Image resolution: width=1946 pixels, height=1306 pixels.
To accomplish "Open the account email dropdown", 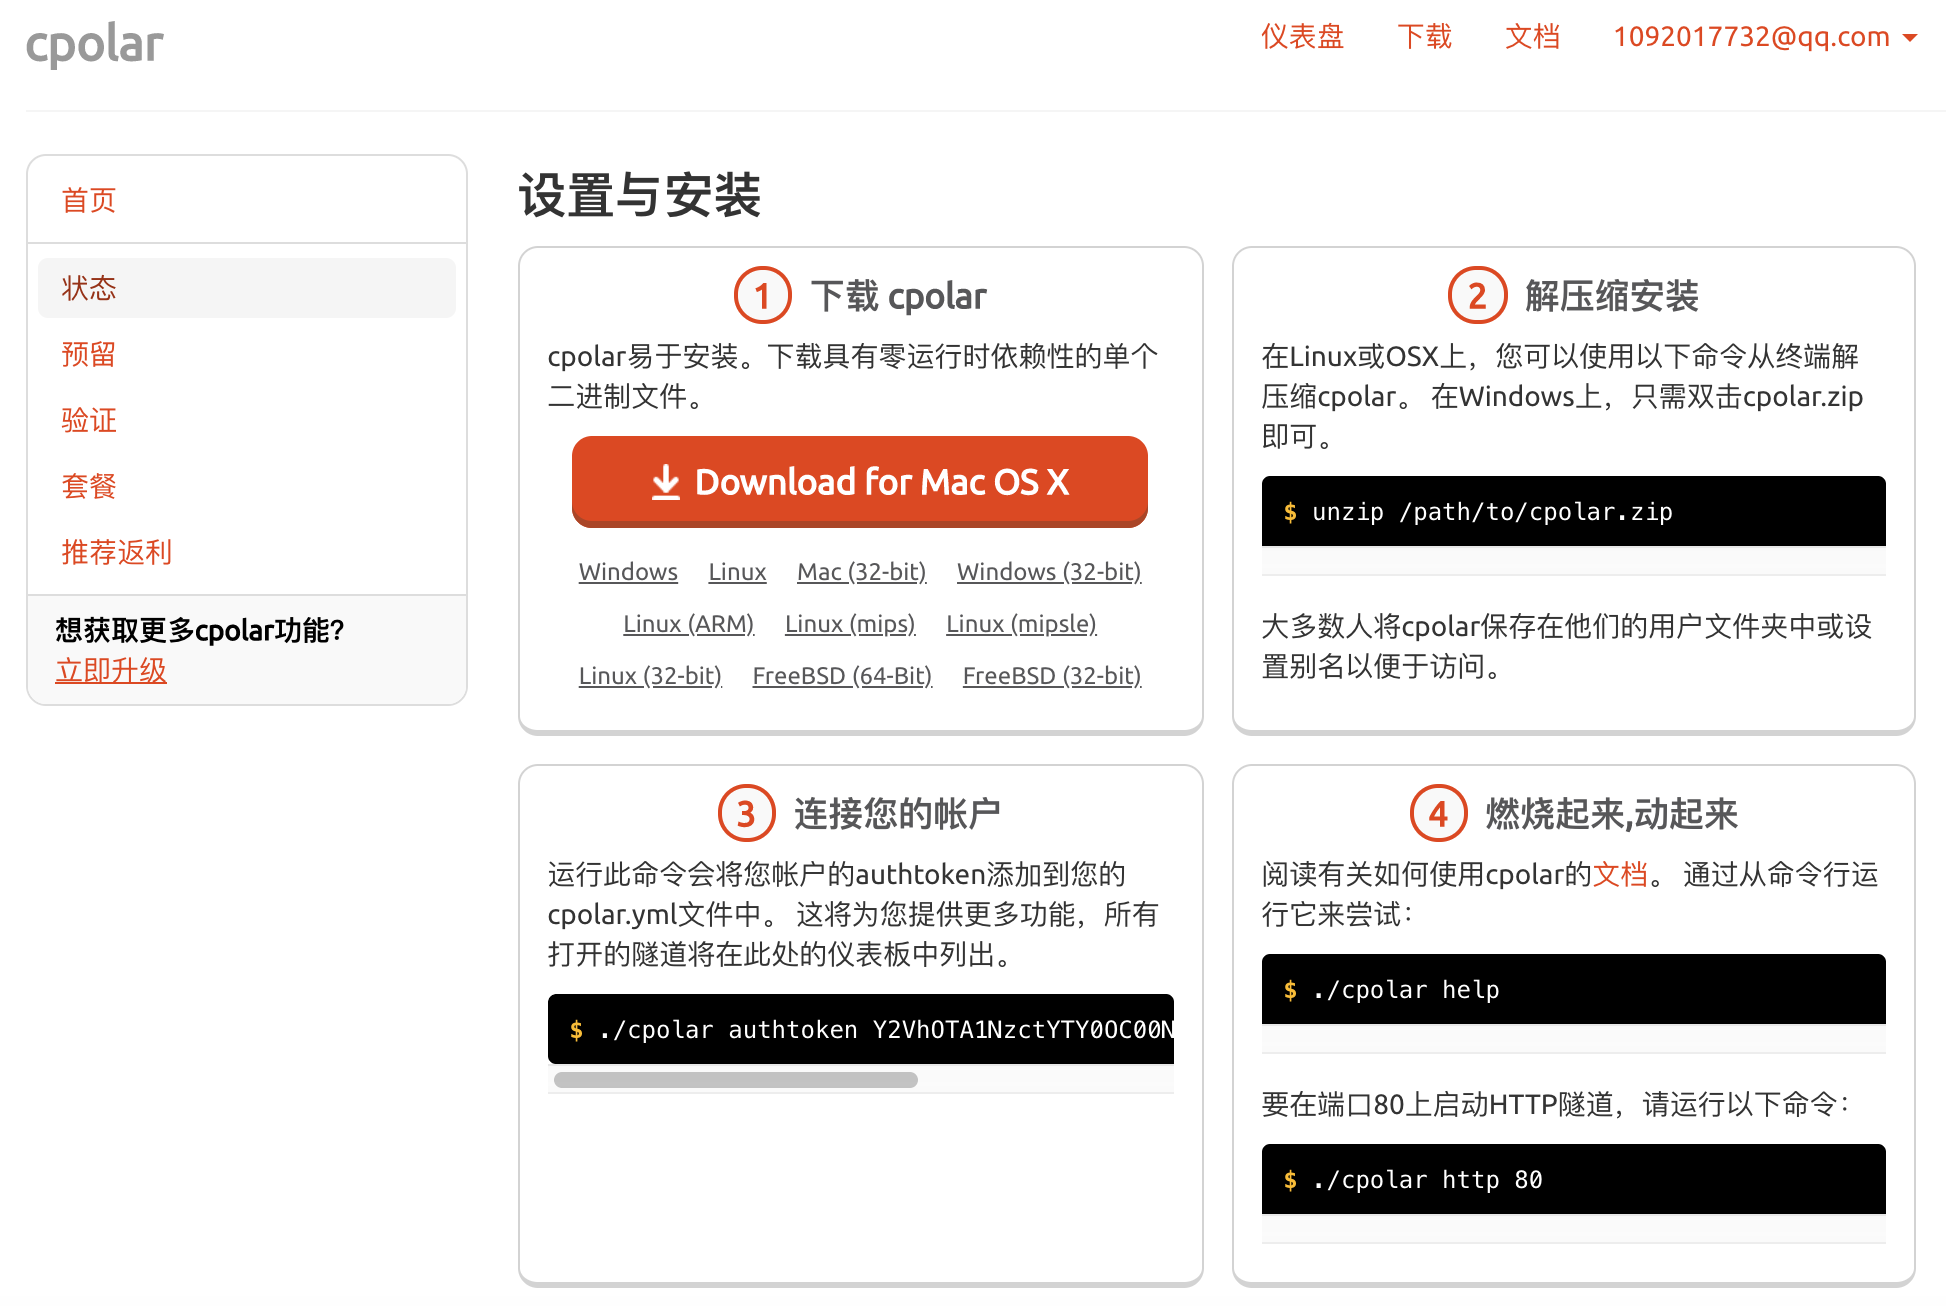I will click(x=1764, y=37).
